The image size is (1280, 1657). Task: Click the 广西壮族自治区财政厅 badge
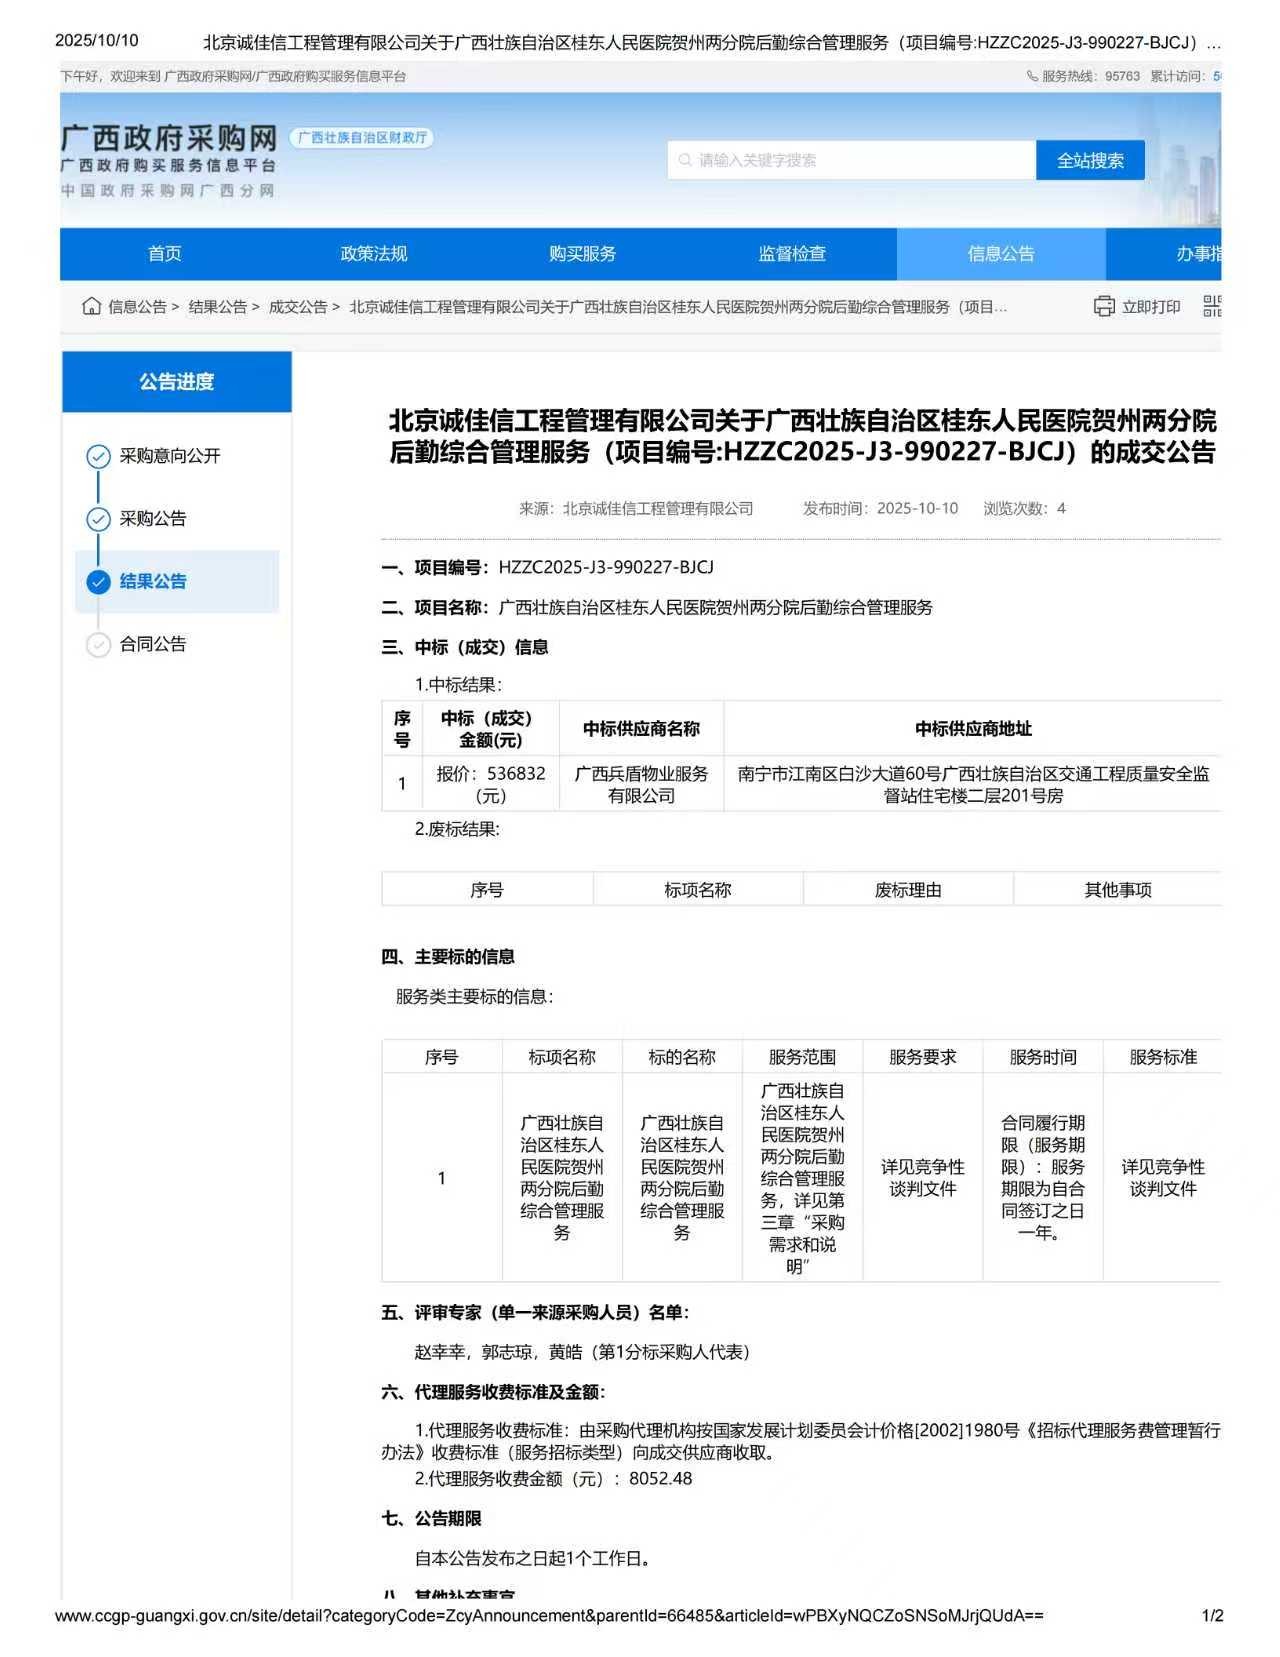coord(362,138)
